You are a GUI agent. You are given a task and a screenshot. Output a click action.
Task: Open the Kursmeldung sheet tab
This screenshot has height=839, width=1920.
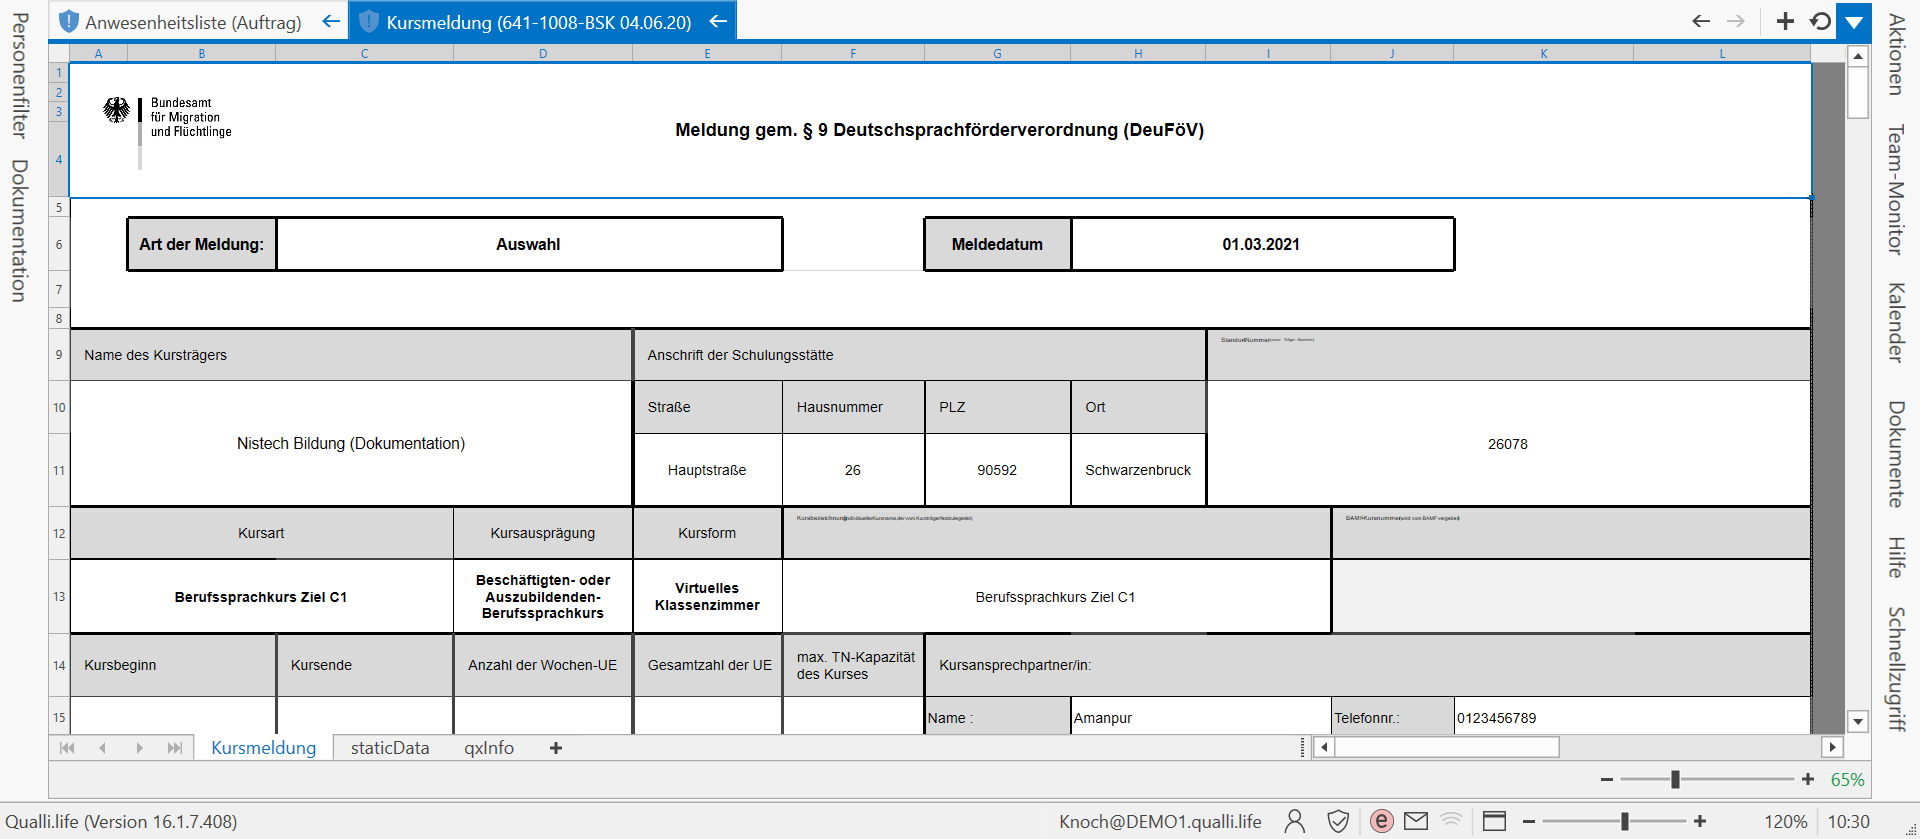coord(263,748)
